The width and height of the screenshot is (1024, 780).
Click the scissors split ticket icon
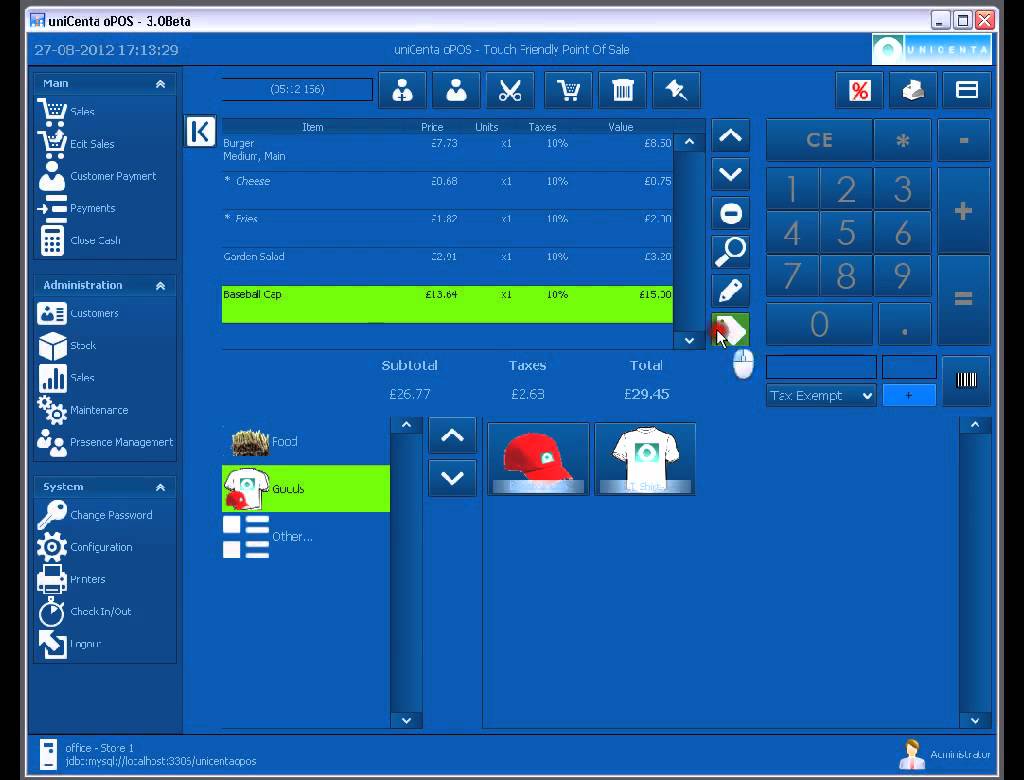coord(510,90)
